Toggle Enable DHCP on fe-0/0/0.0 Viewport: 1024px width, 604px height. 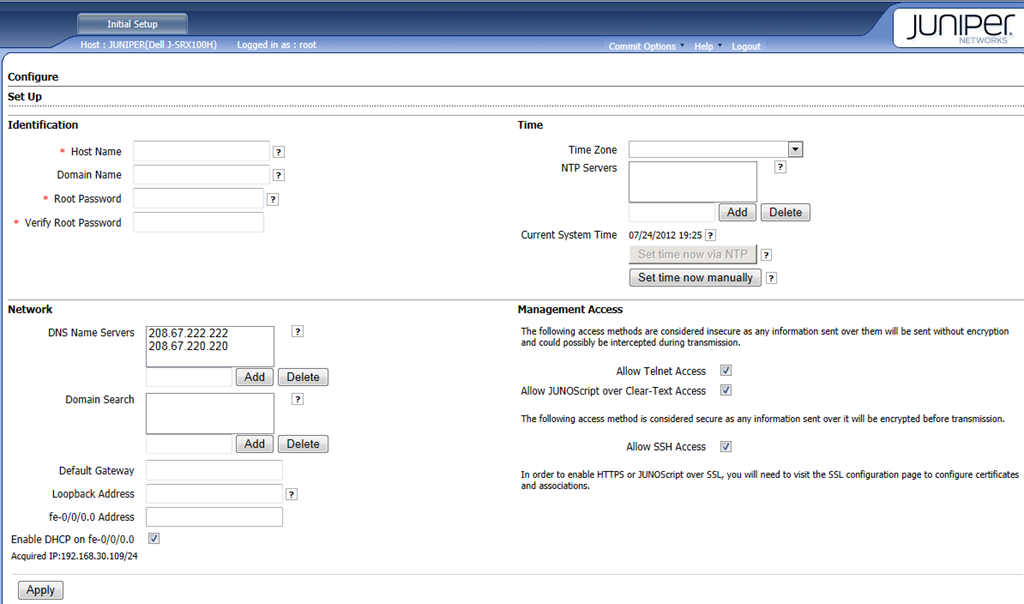tap(154, 539)
